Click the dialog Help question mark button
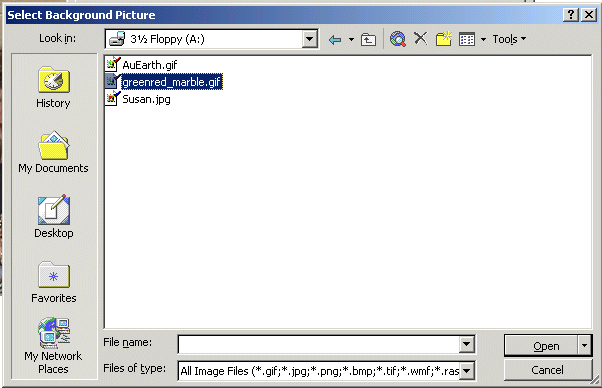The width and height of the screenshot is (602, 388). click(x=571, y=15)
